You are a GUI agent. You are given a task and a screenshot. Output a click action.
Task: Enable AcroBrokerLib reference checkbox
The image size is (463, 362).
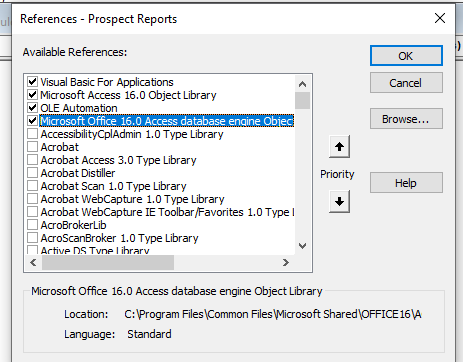tap(32, 225)
